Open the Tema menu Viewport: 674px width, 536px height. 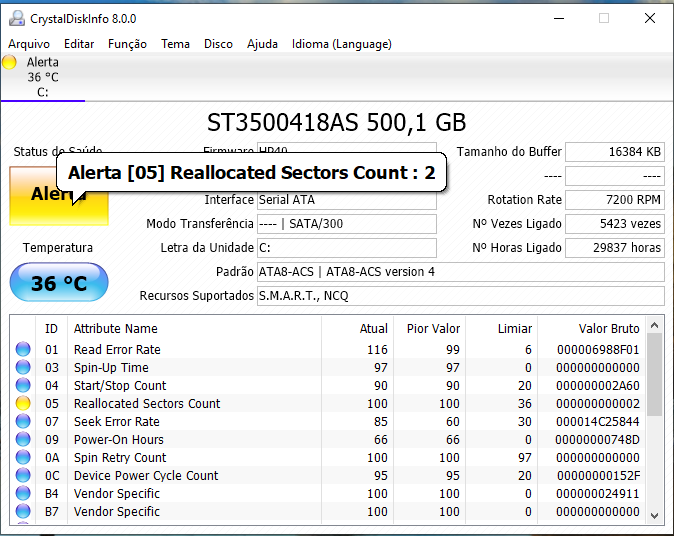tap(175, 44)
